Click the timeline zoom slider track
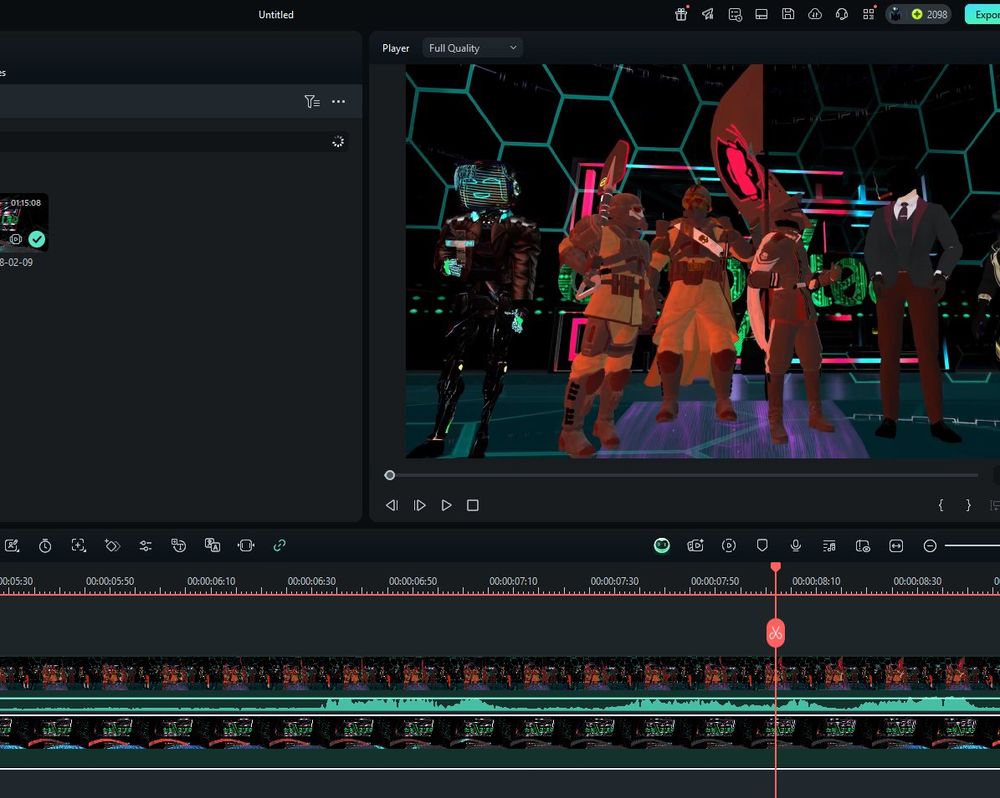This screenshot has width=1000, height=798. (x=972, y=545)
